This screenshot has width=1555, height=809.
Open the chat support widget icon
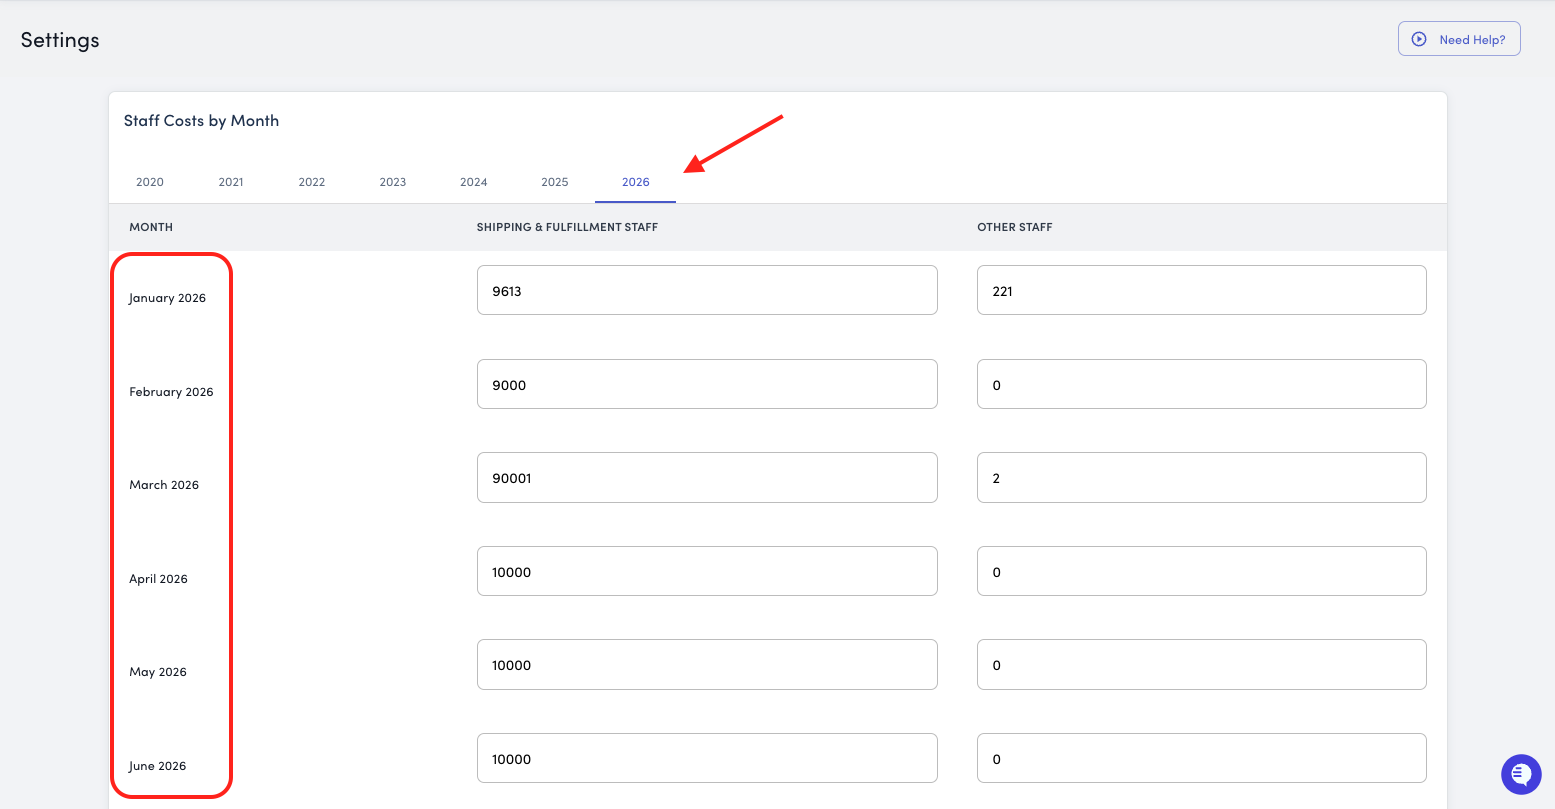(x=1521, y=774)
